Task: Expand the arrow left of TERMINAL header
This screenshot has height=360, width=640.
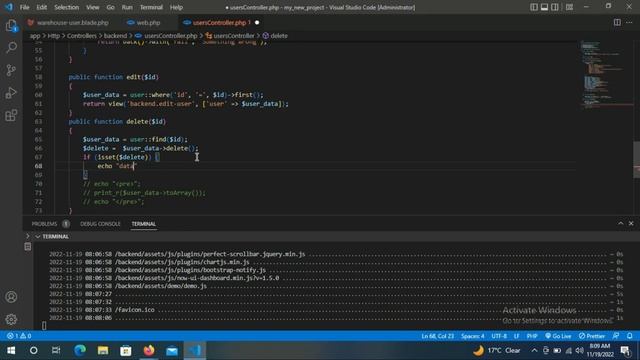Action: (28, 236)
